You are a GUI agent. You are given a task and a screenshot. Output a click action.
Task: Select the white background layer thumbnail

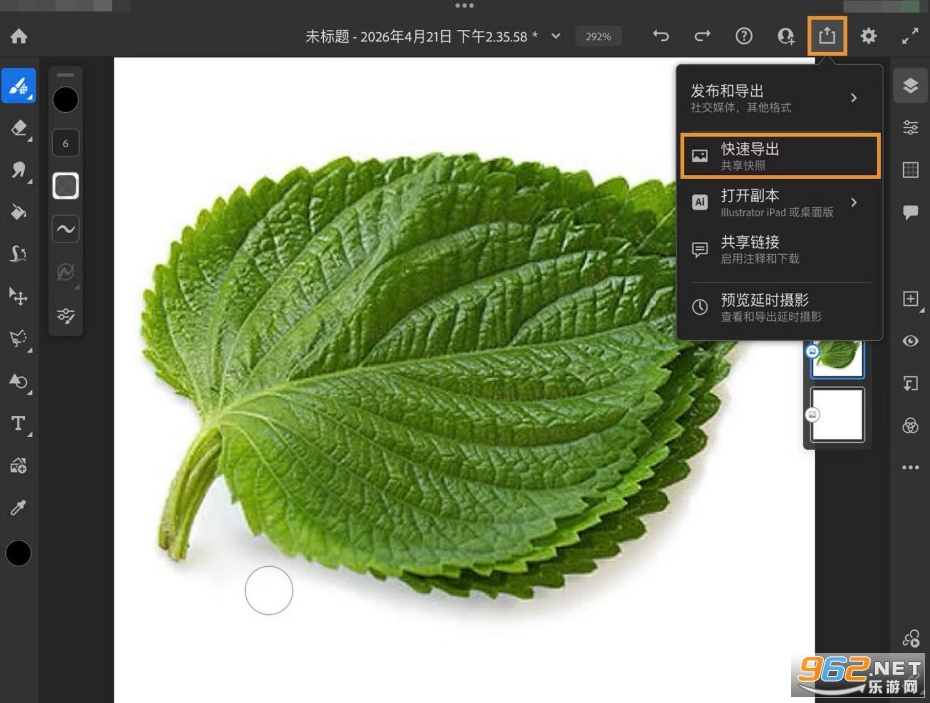pyautogui.click(x=837, y=415)
